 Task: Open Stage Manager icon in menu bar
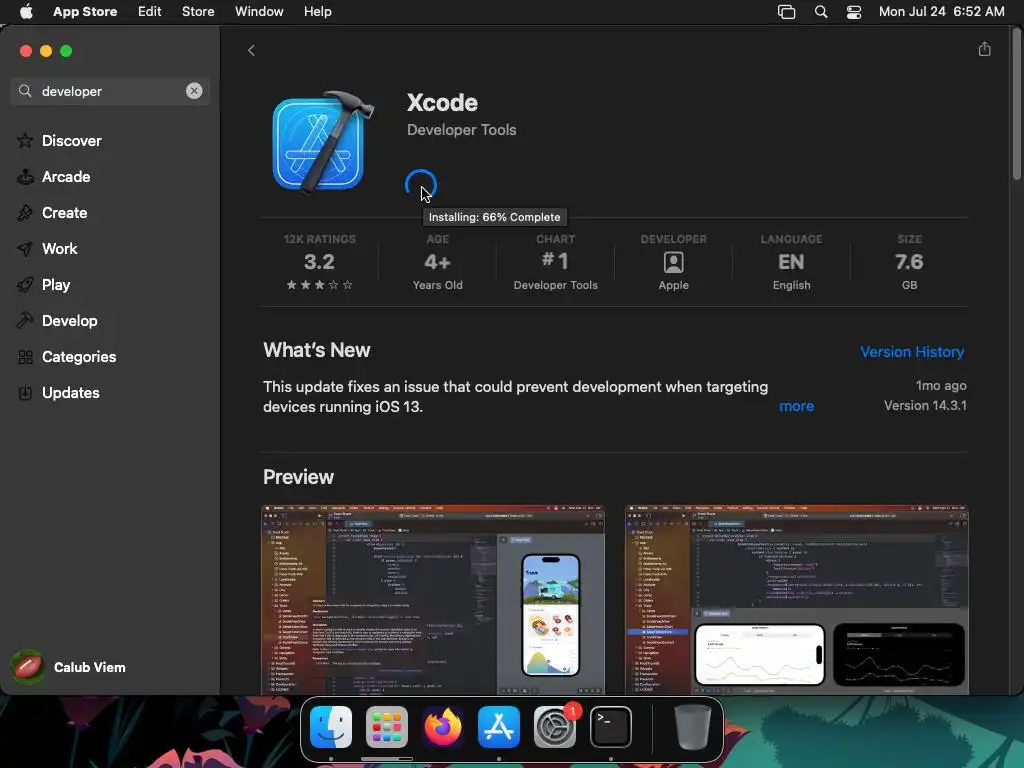[786, 12]
